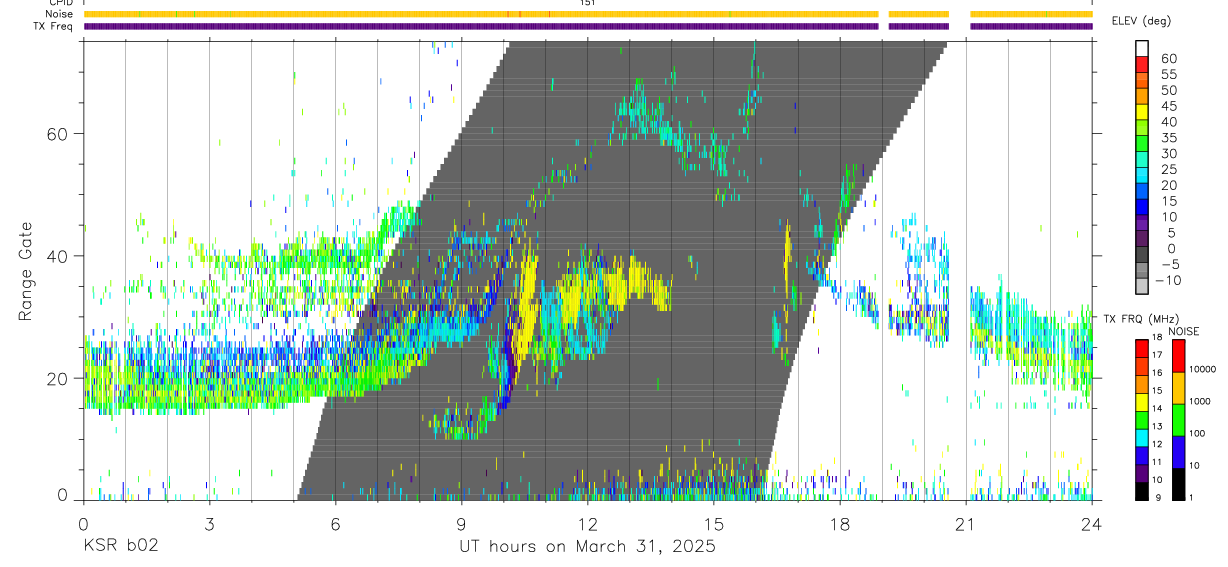Select the yellow swatch in the TX FRQ colorbar
This screenshot has height=567, width=1228.
pyautogui.click(x=1142, y=402)
